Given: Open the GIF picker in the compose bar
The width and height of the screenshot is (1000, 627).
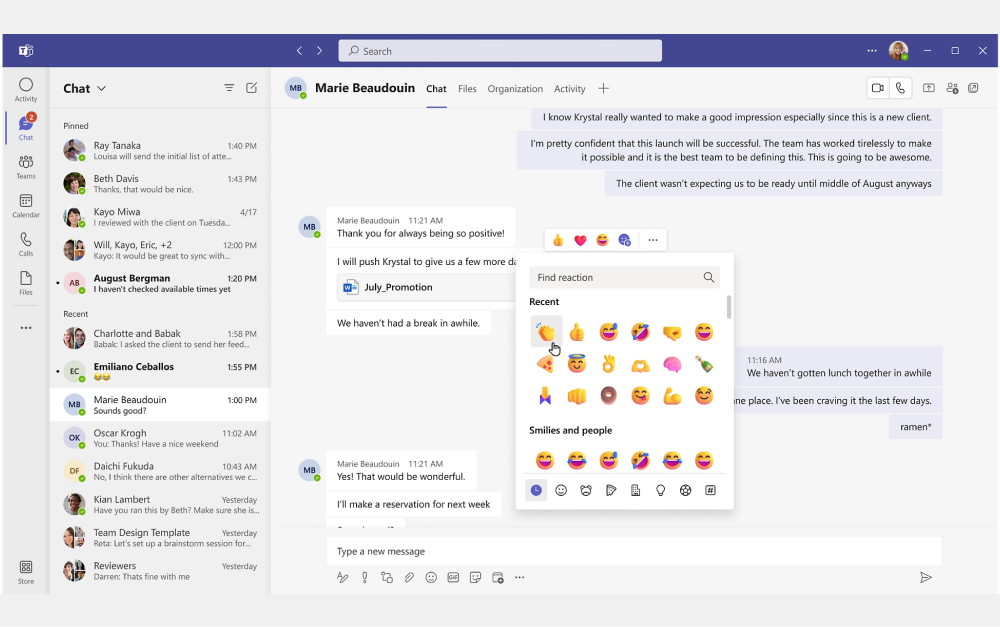Looking at the screenshot, I should point(453,577).
